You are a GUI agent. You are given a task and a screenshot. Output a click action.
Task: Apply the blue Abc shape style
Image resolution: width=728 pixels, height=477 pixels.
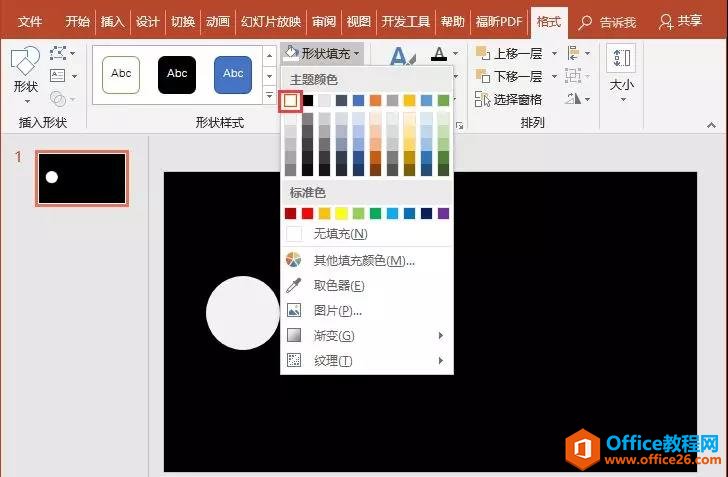click(x=233, y=74)
